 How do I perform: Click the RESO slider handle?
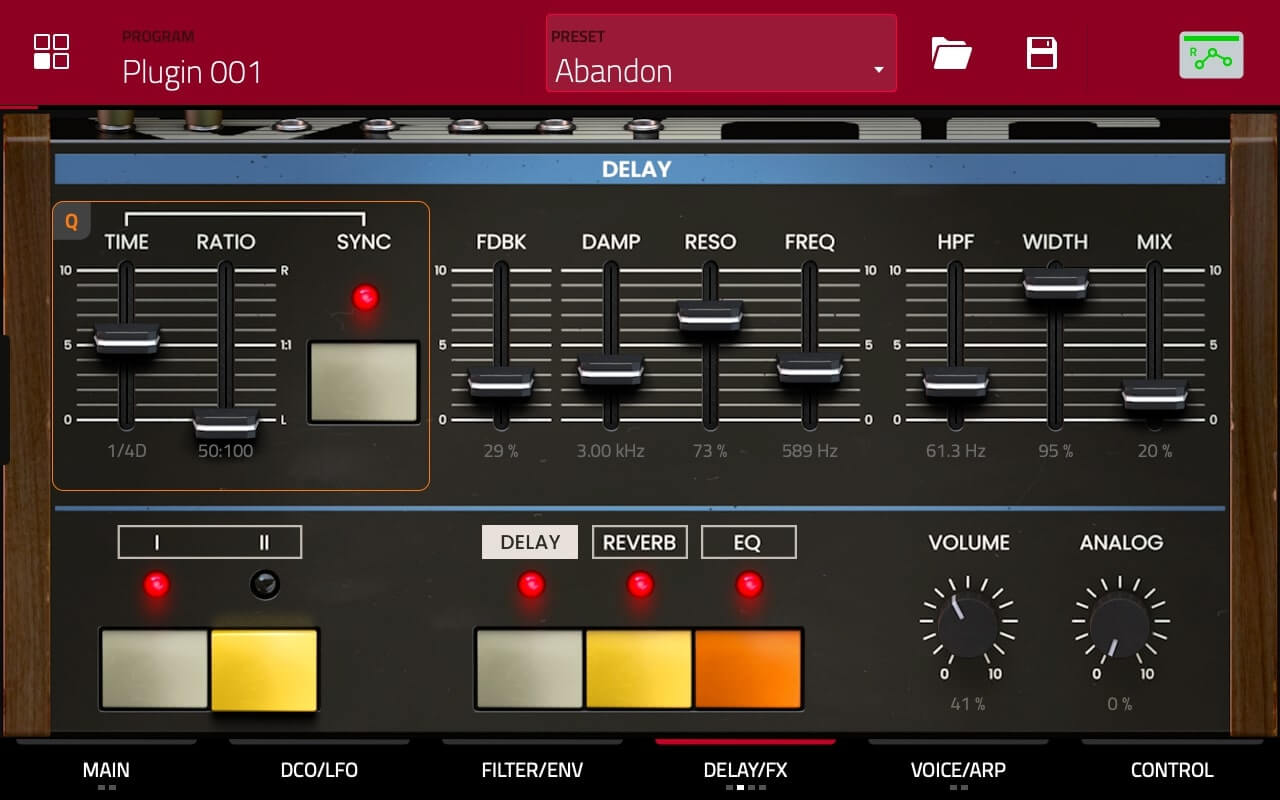(x=710, y=315)
